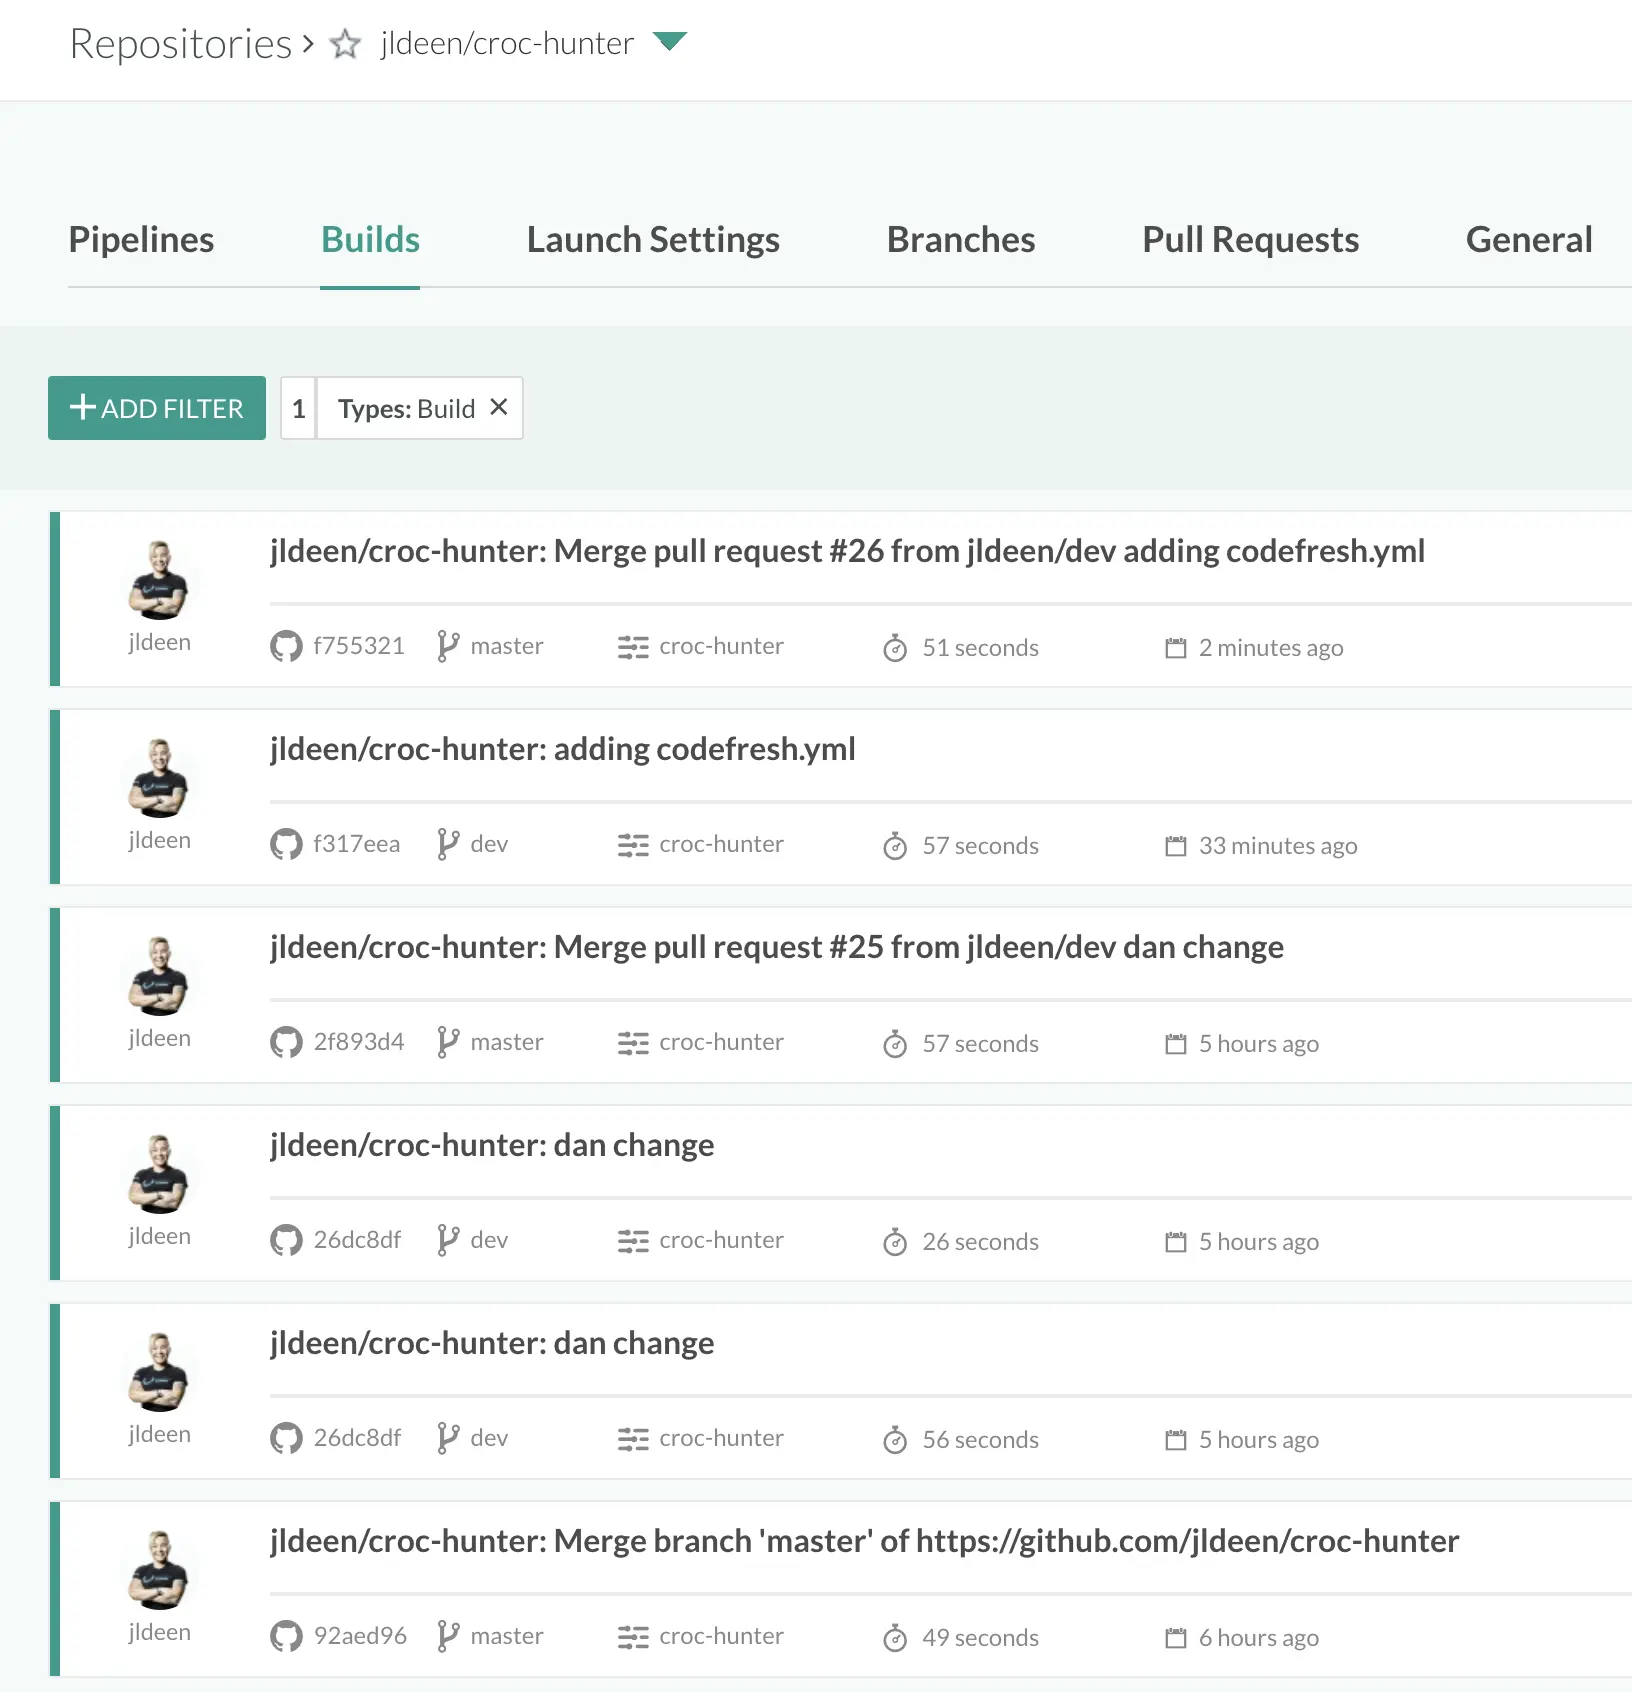Viewport: 1632px width, 1692px height.
Task: Click the 49 seconds duration
Action: [980, 1638]
